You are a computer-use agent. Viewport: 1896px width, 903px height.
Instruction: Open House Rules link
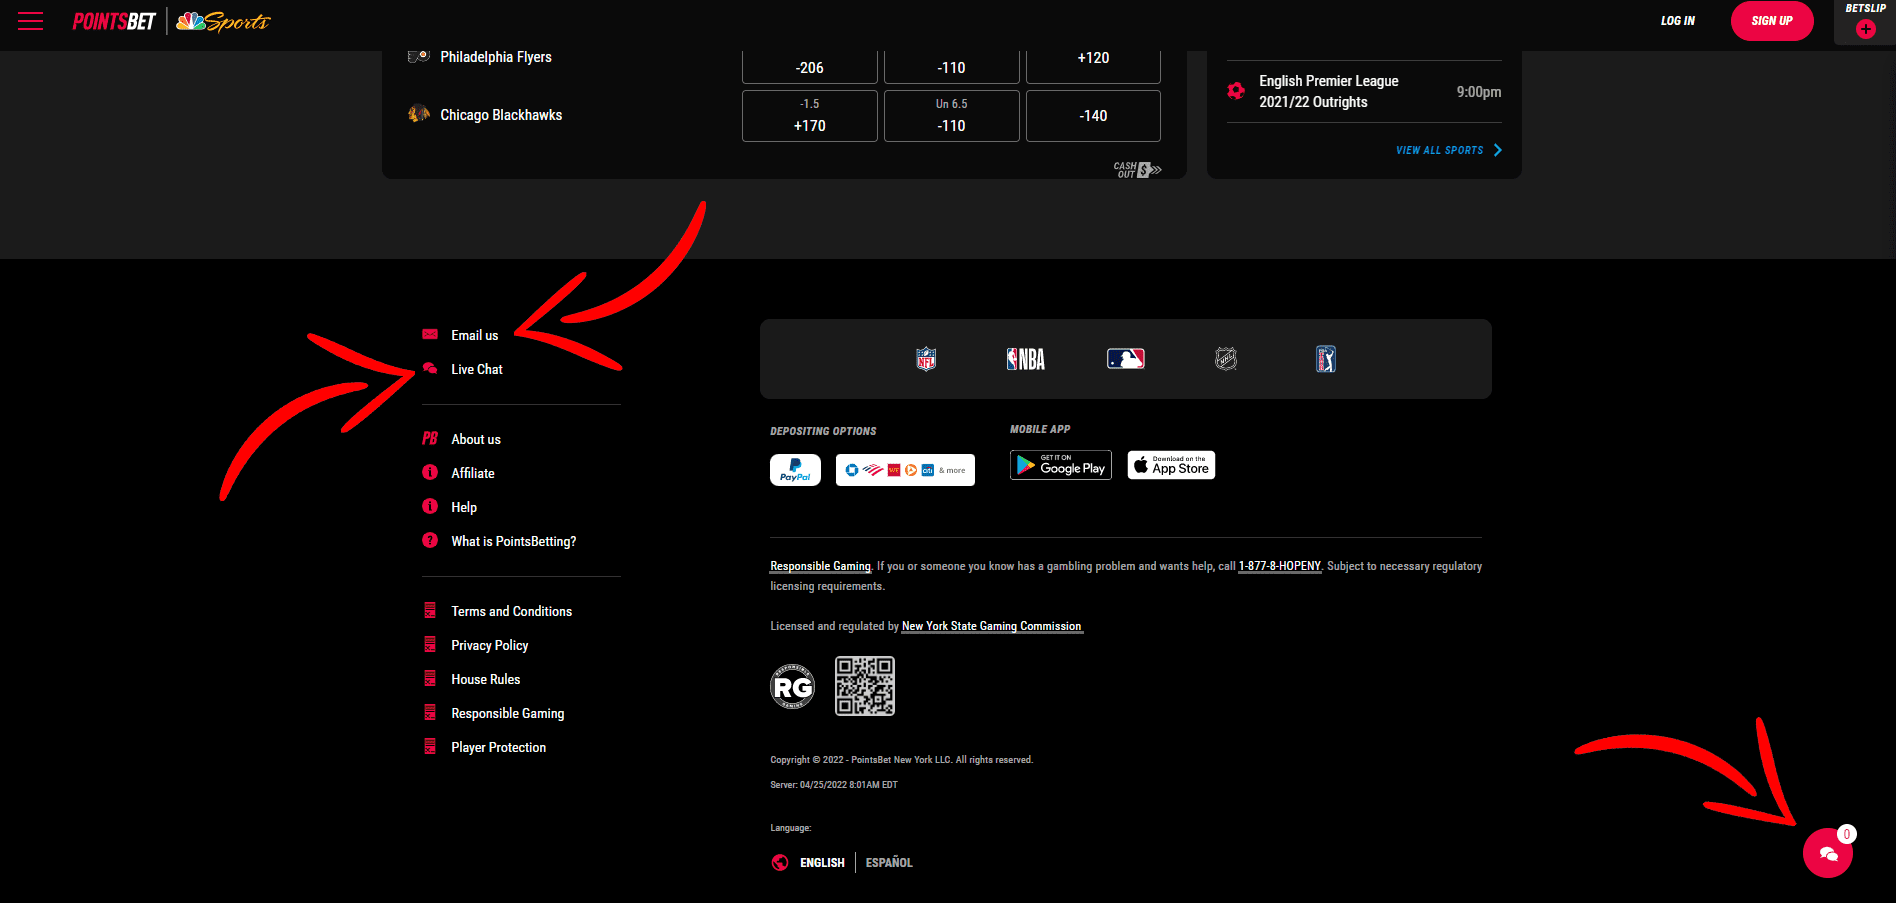pyautogui.click(x=486, y=679)
